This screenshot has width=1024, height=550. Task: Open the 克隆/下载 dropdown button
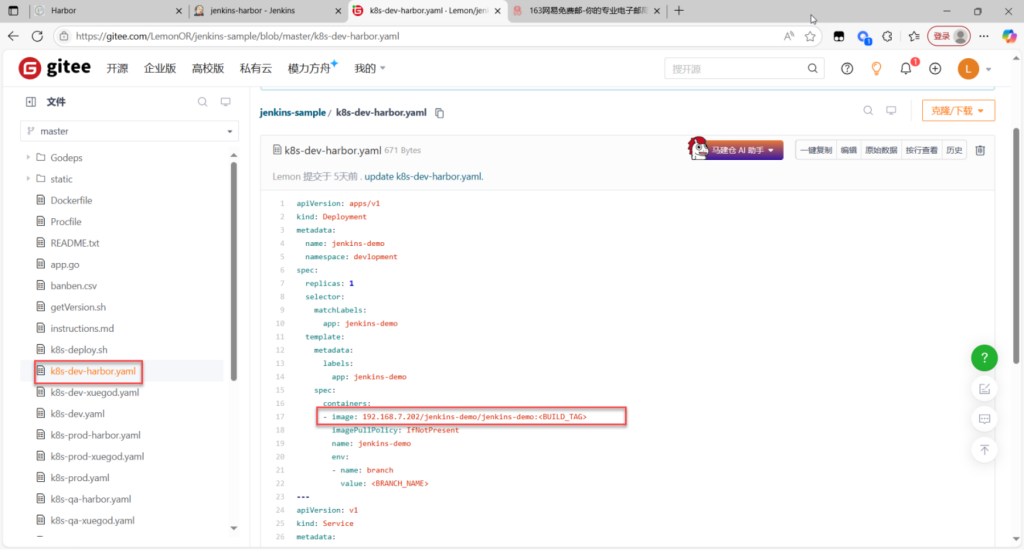(x=958, y=111)
